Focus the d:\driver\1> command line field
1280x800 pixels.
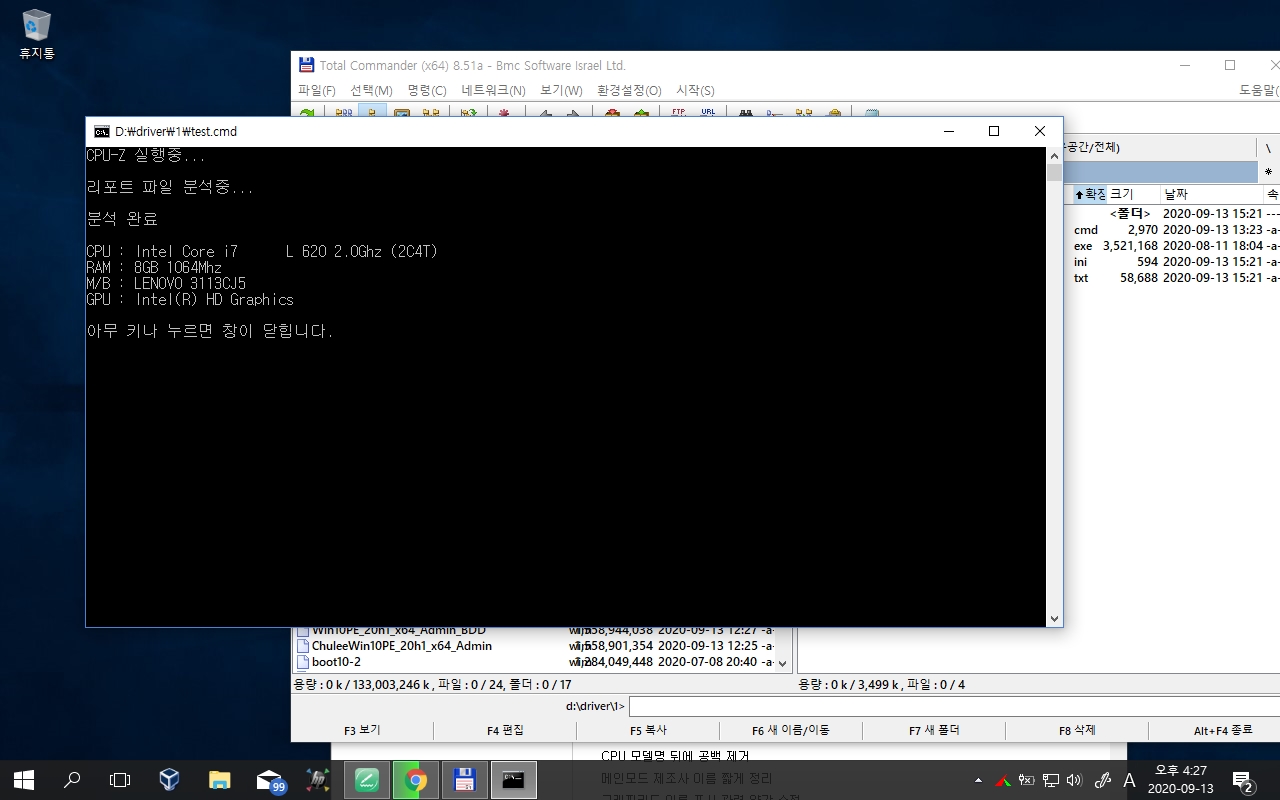pos(954,706)
